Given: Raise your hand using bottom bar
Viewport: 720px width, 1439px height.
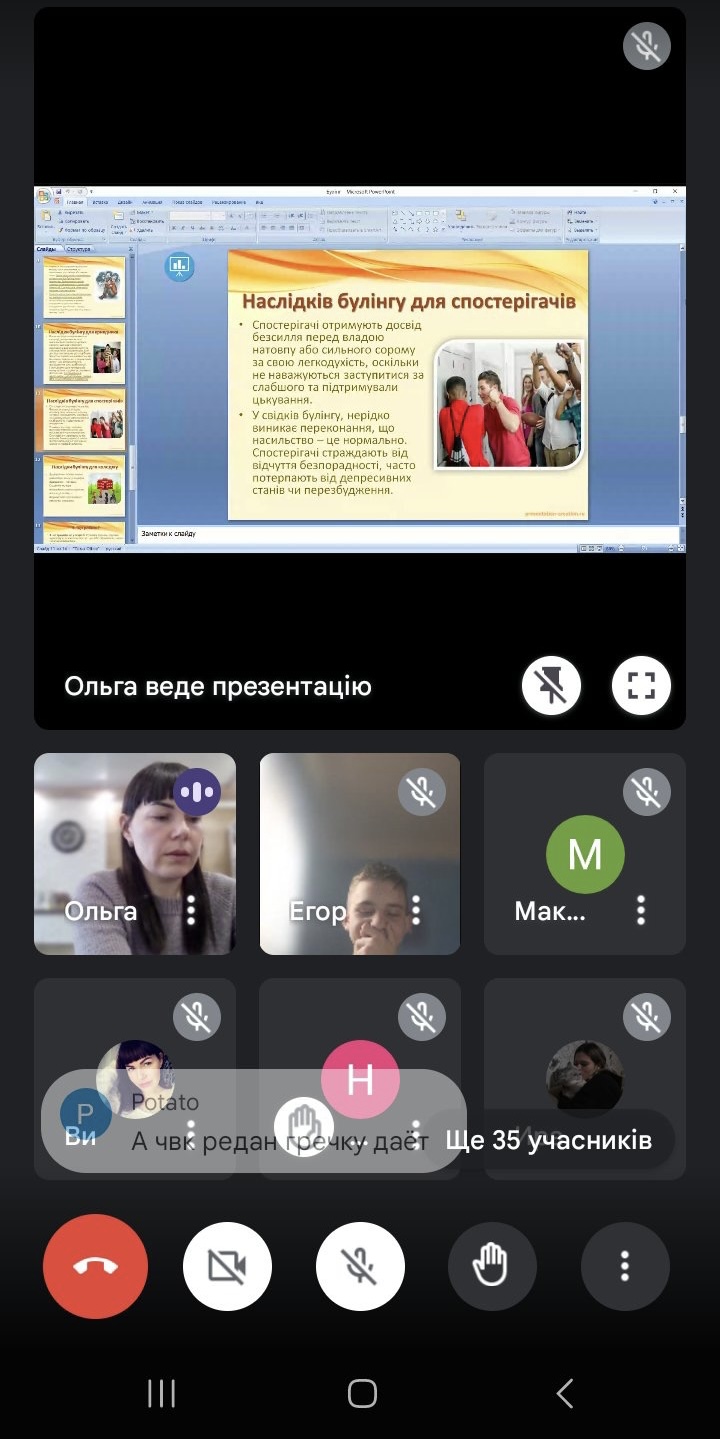Looking at the screenshot, I should click(492, 1267).
